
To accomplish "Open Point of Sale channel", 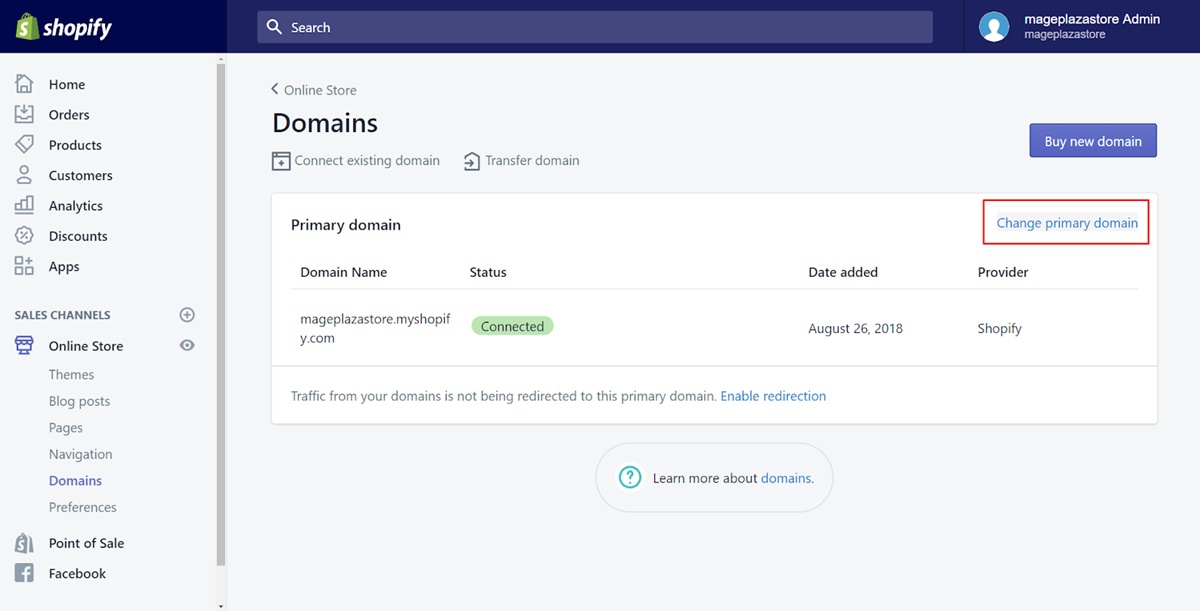I will tap(86, 543).
